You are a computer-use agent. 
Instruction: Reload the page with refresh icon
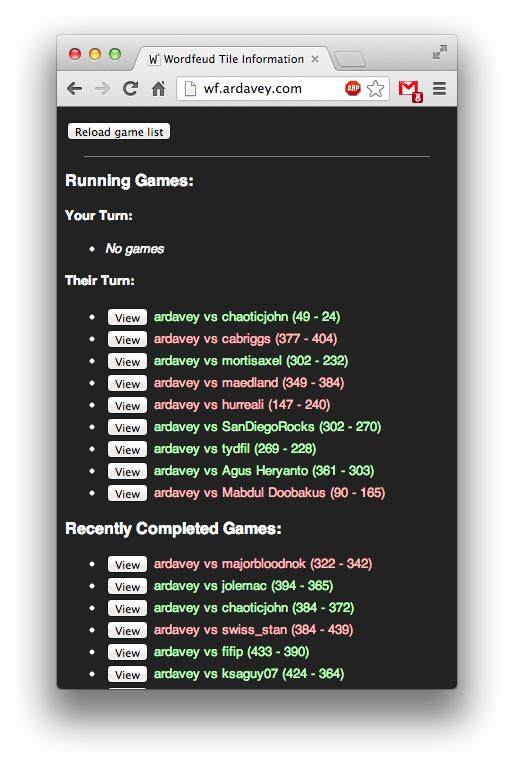[x=130, y=89]
